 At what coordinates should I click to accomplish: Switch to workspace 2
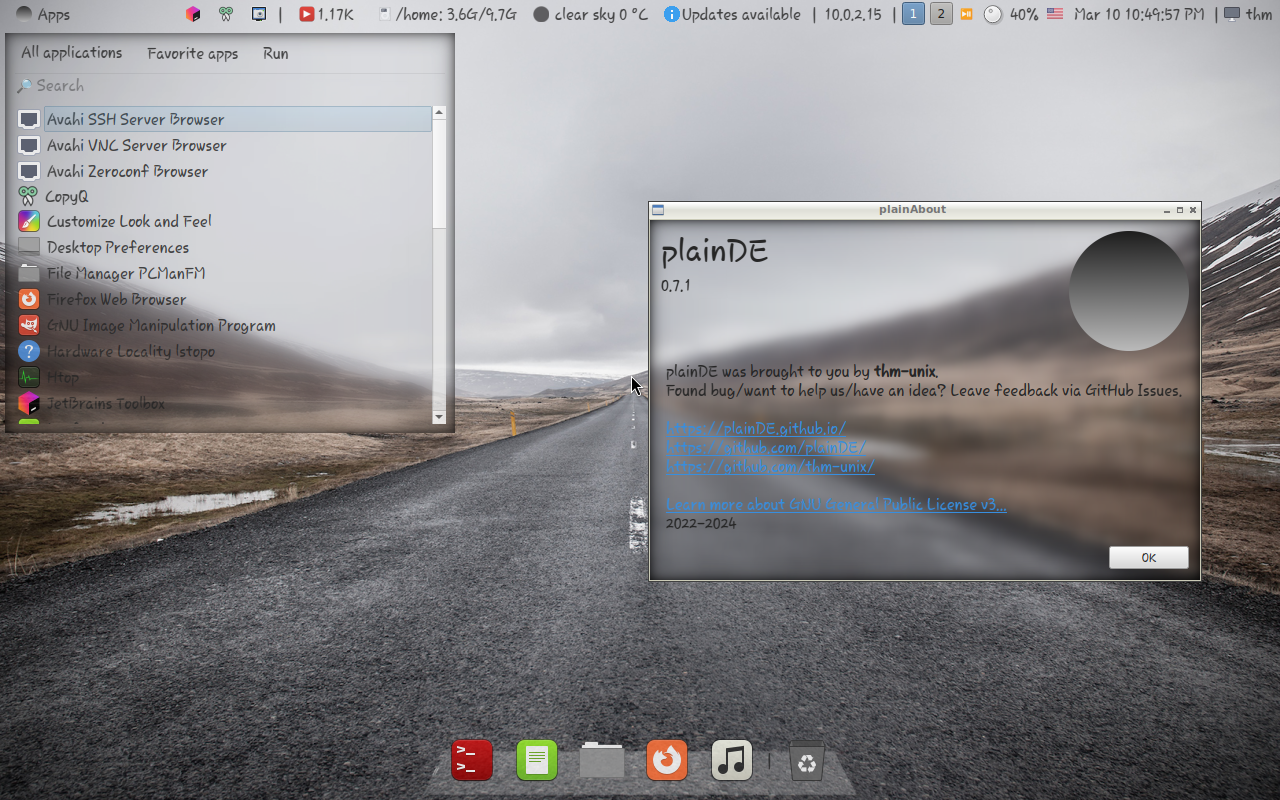coord(941,14)
